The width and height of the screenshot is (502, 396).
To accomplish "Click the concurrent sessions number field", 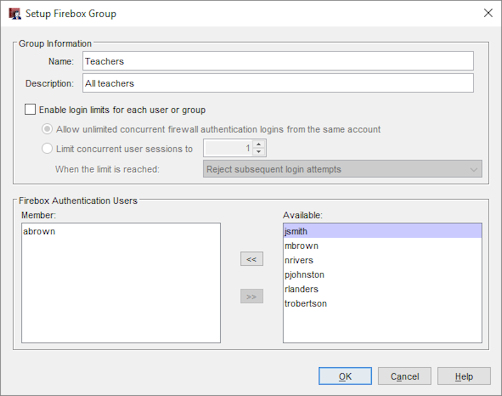I will click(228, 148).
